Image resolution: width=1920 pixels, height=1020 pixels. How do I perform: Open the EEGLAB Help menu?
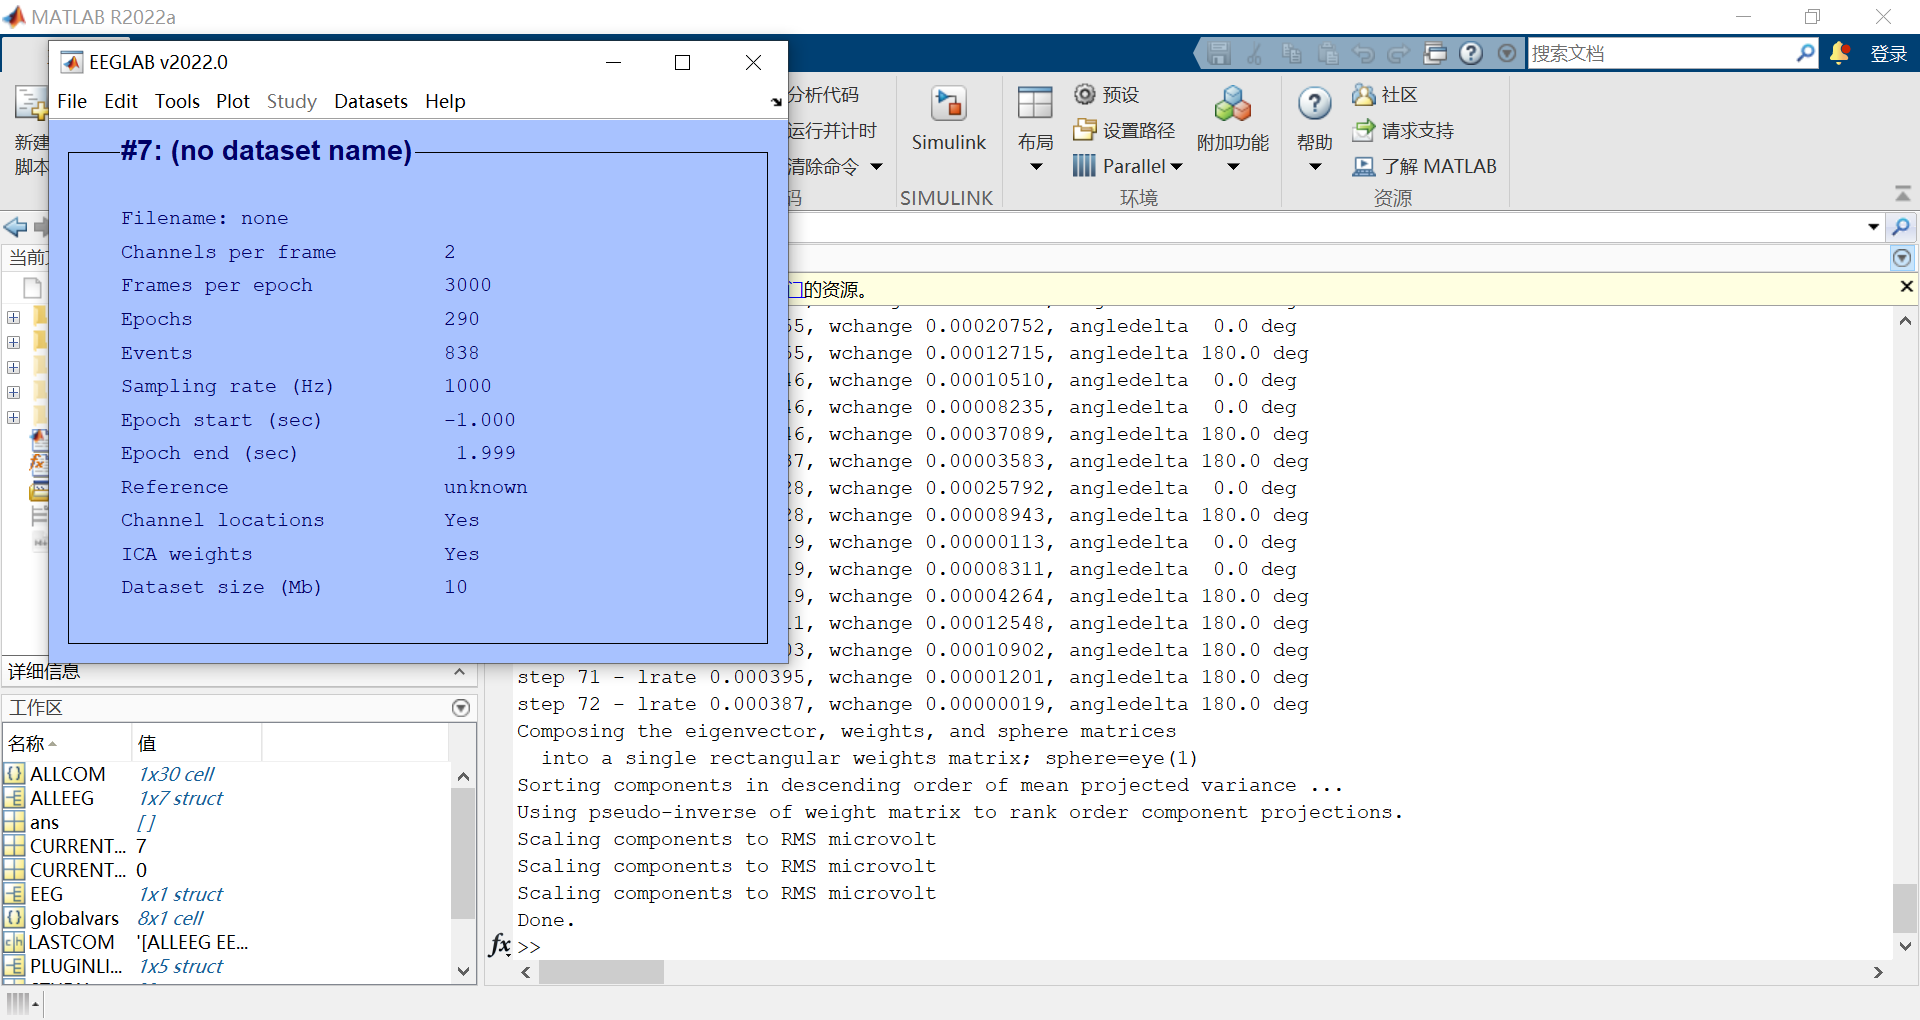[445, 101]
